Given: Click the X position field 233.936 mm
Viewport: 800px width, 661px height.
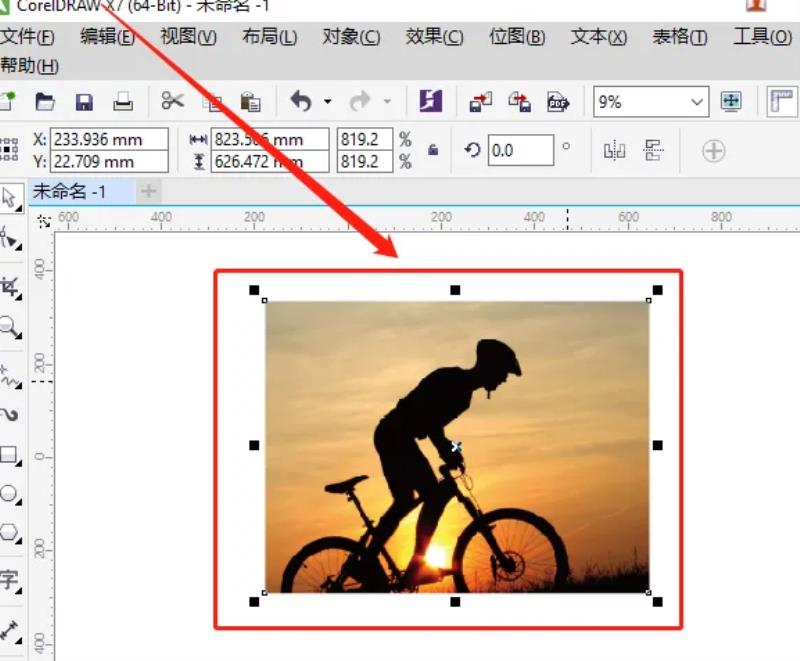Looking at the screenshot, I should 109,139.
